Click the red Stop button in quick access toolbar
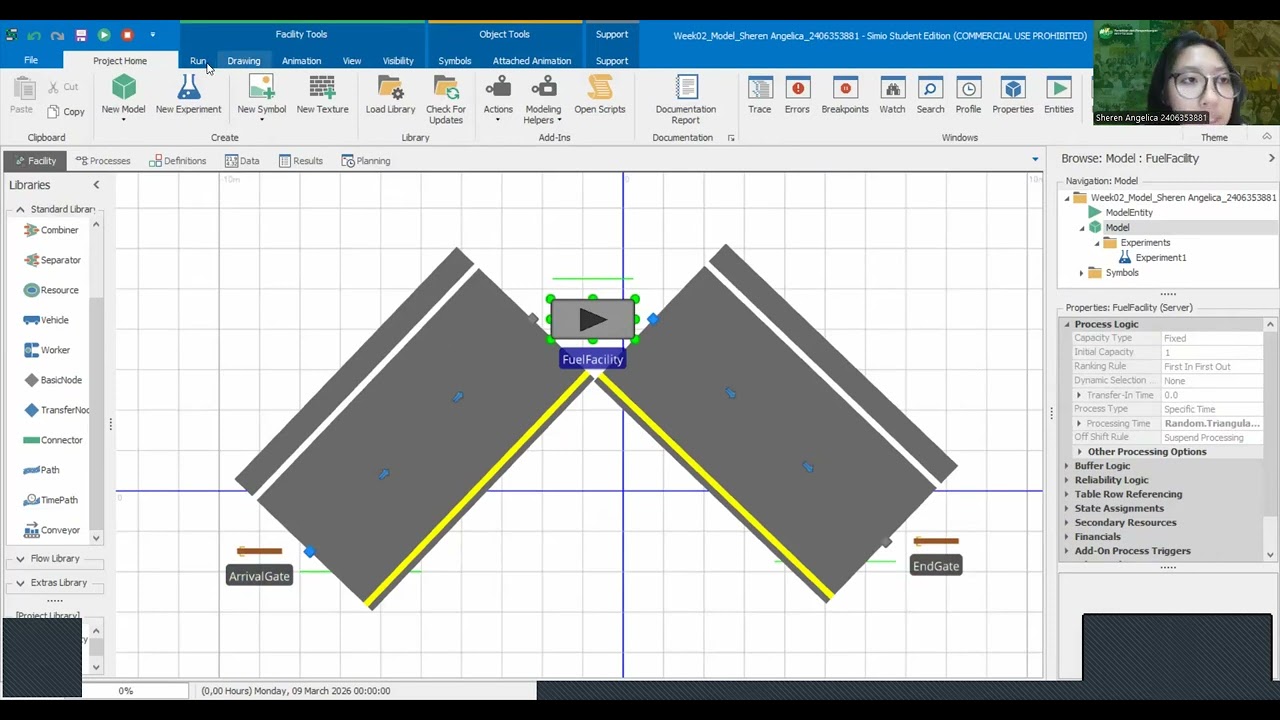Image resolution: width=1280 pixels, height=720 pixels. pos(127,35)
